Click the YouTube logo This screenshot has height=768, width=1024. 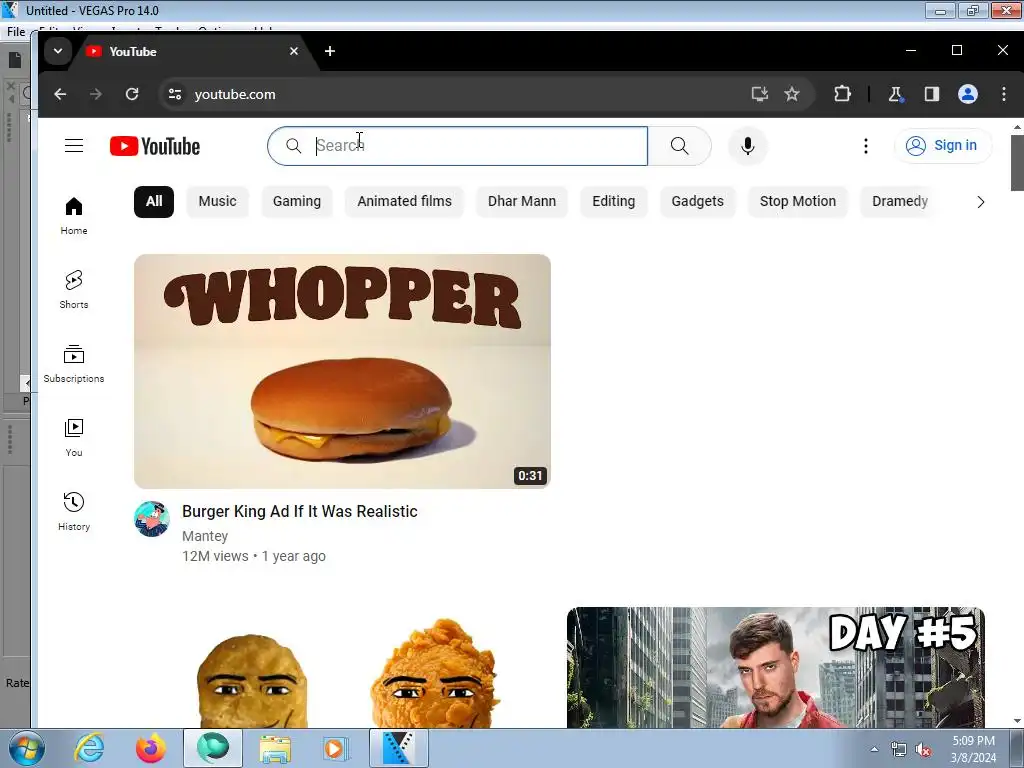coord(155,146)
